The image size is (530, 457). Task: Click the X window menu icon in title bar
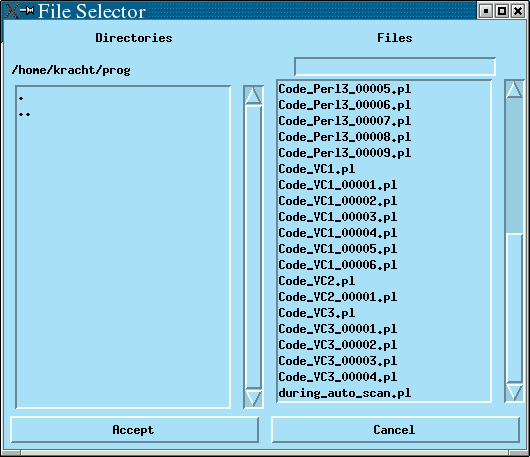pyautogui.click(x=12, y=11)
